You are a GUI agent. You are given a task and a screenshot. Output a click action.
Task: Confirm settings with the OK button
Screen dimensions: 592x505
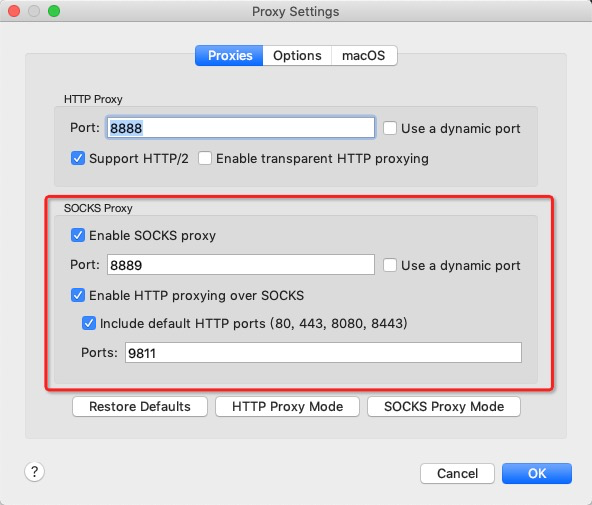click(x=537, y=473)
